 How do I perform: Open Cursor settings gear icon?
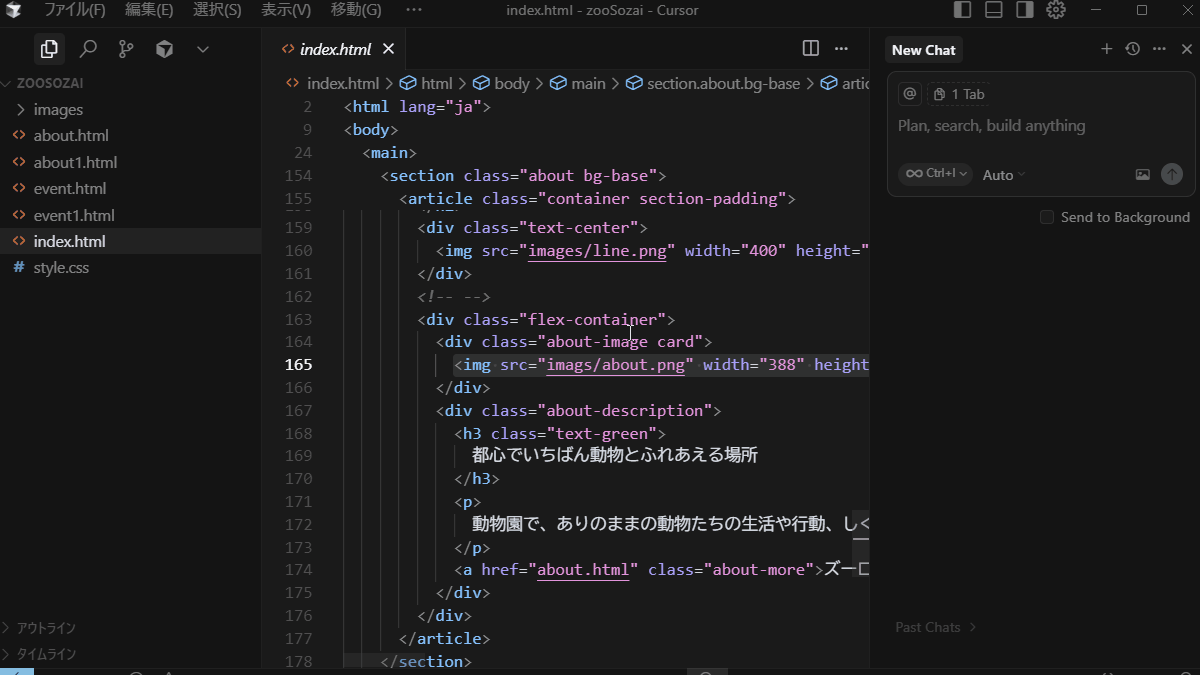(x=1056, y=10)
